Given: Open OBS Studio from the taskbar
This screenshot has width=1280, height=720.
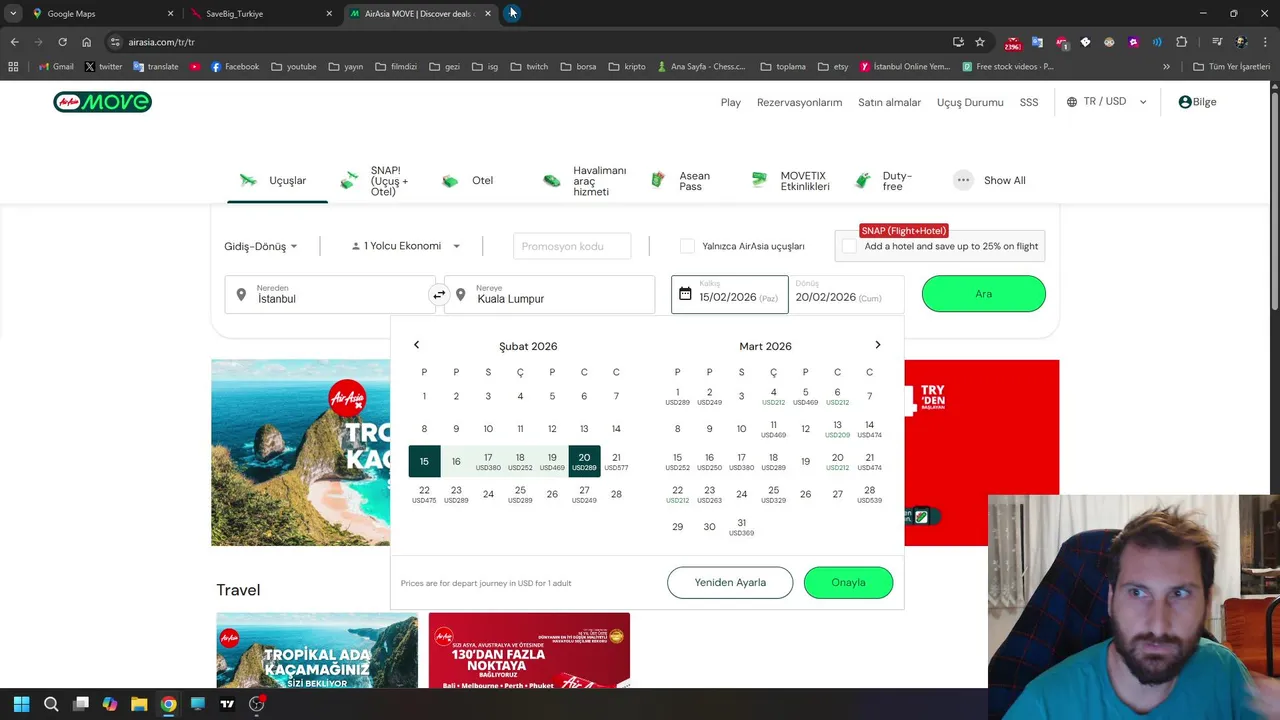Looking at the screenshot, I should 256,704.
